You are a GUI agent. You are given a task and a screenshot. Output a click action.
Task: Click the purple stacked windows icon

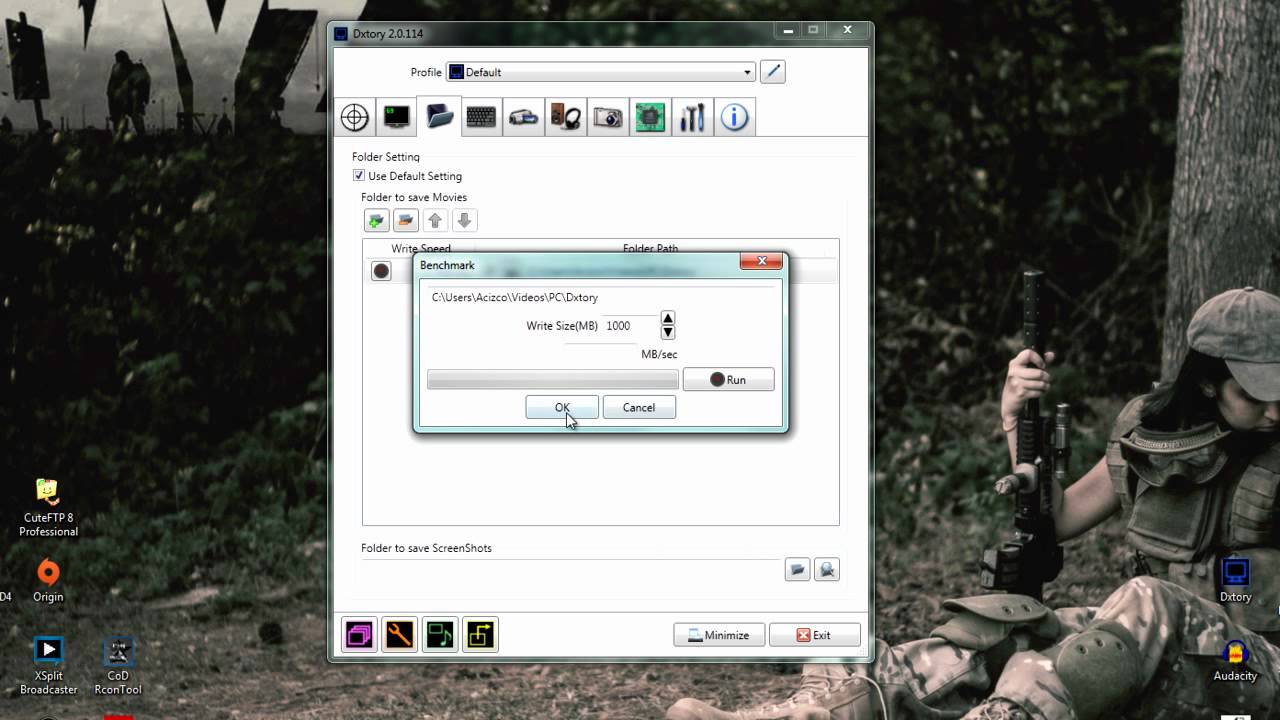coord(359,634)
